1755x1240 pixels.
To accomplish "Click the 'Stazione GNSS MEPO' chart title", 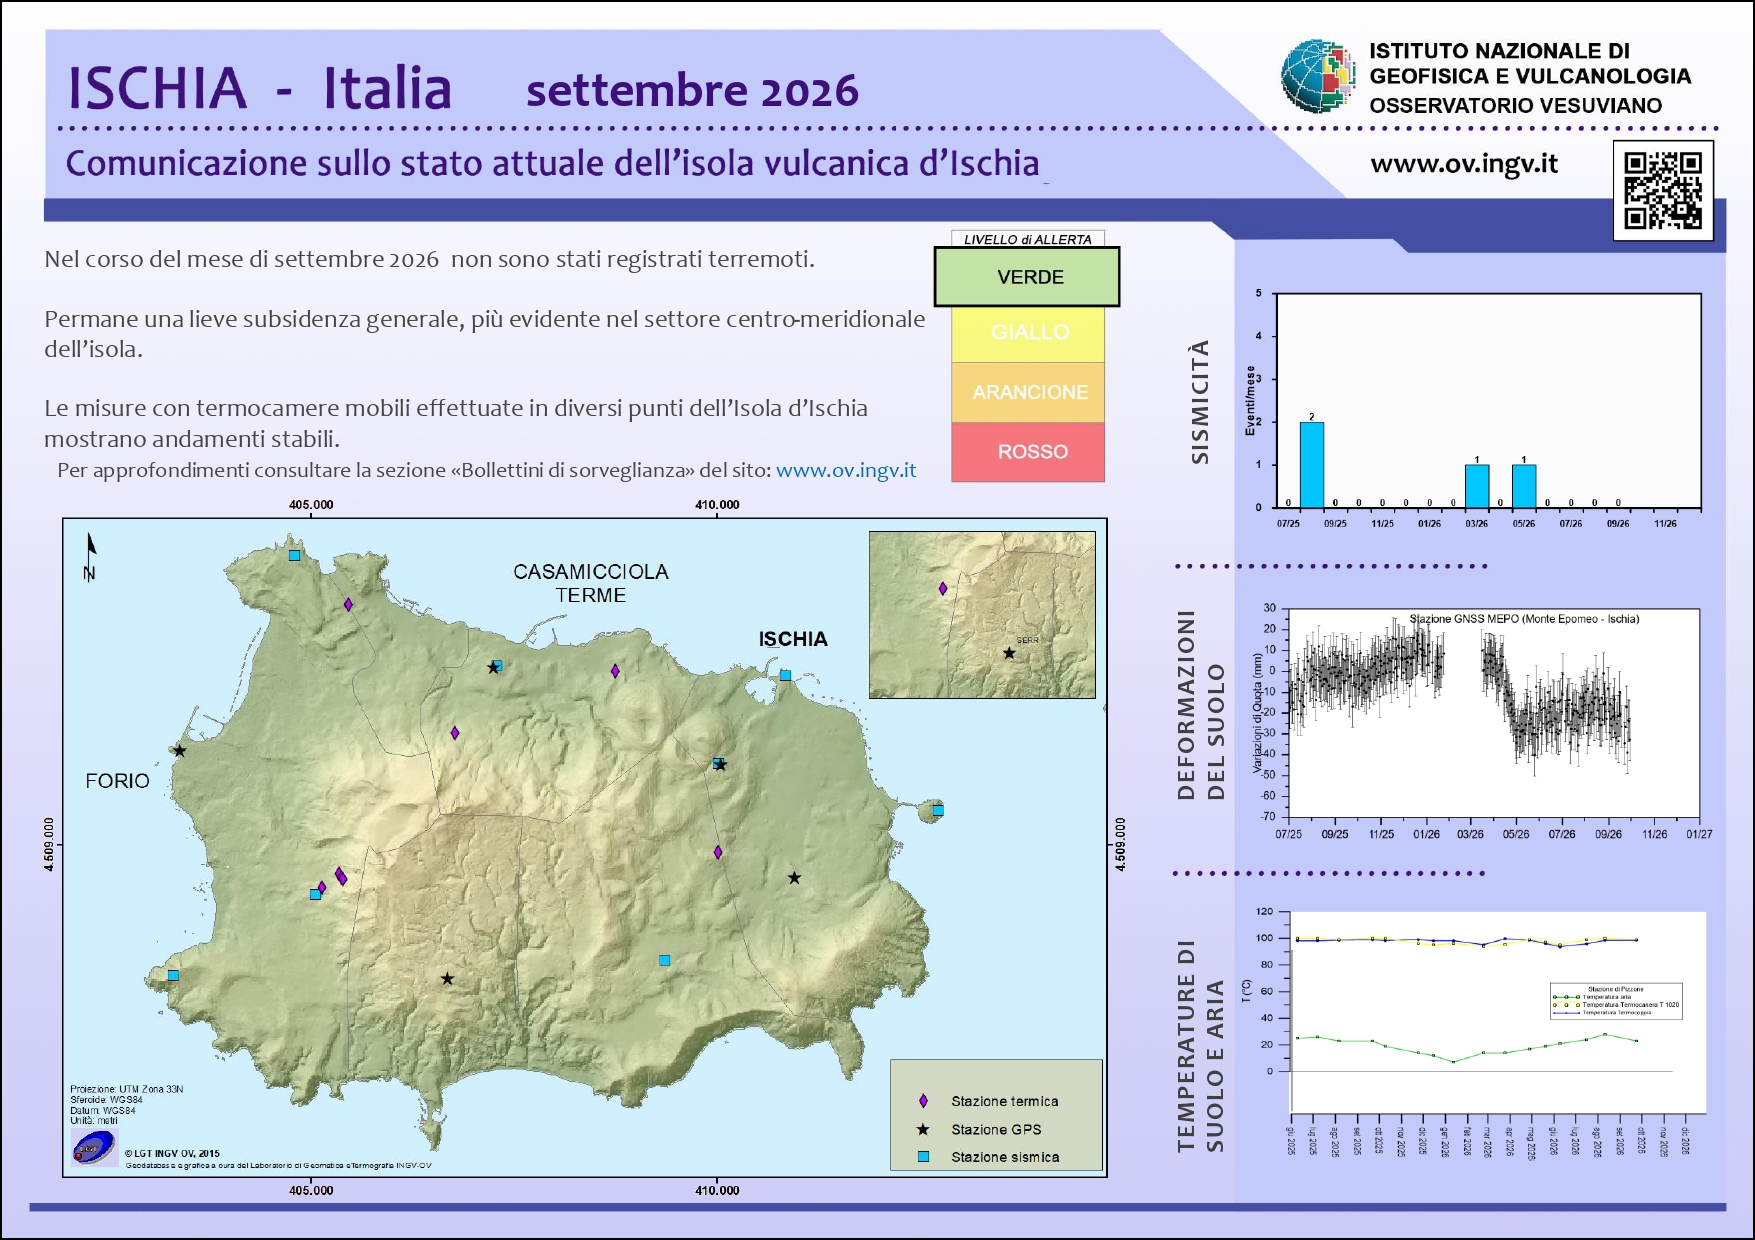I will [x=1524, y=619].
